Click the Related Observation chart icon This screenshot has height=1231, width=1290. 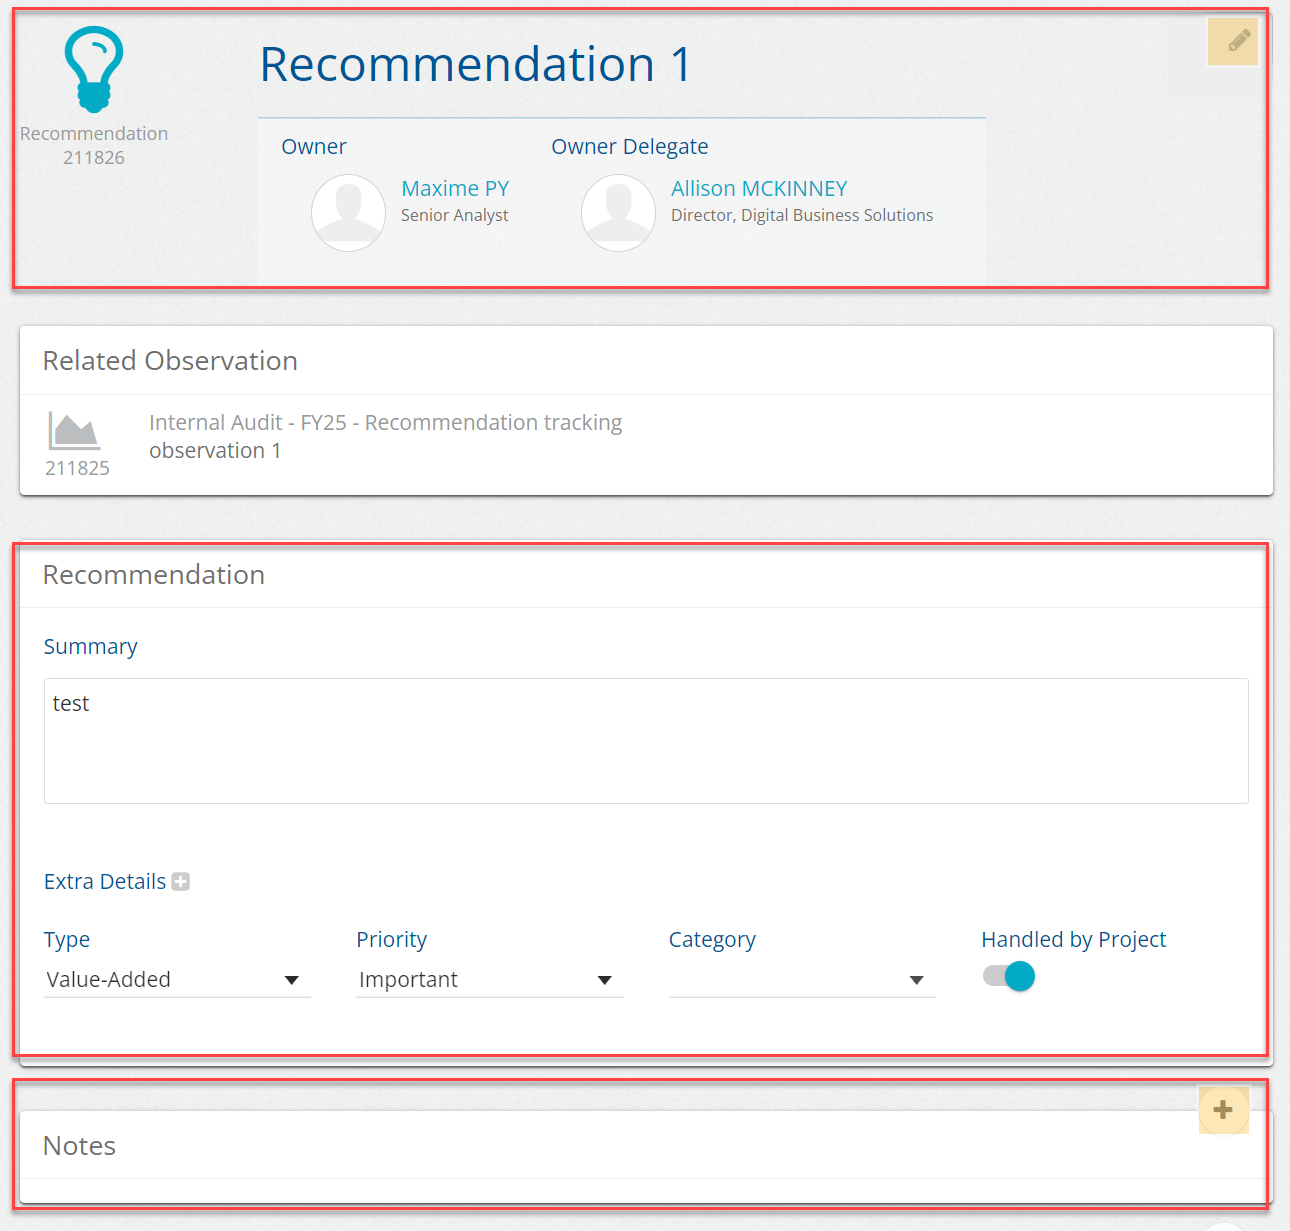point(74,431)
